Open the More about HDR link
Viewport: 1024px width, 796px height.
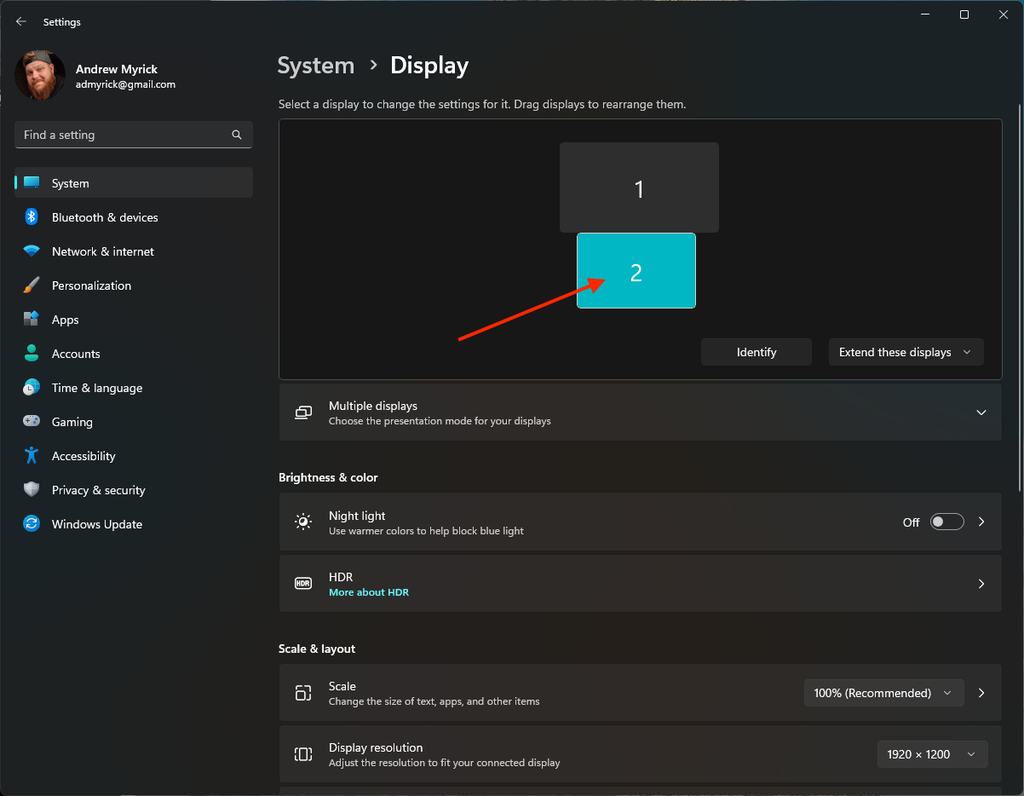click(x=368, y=592)
